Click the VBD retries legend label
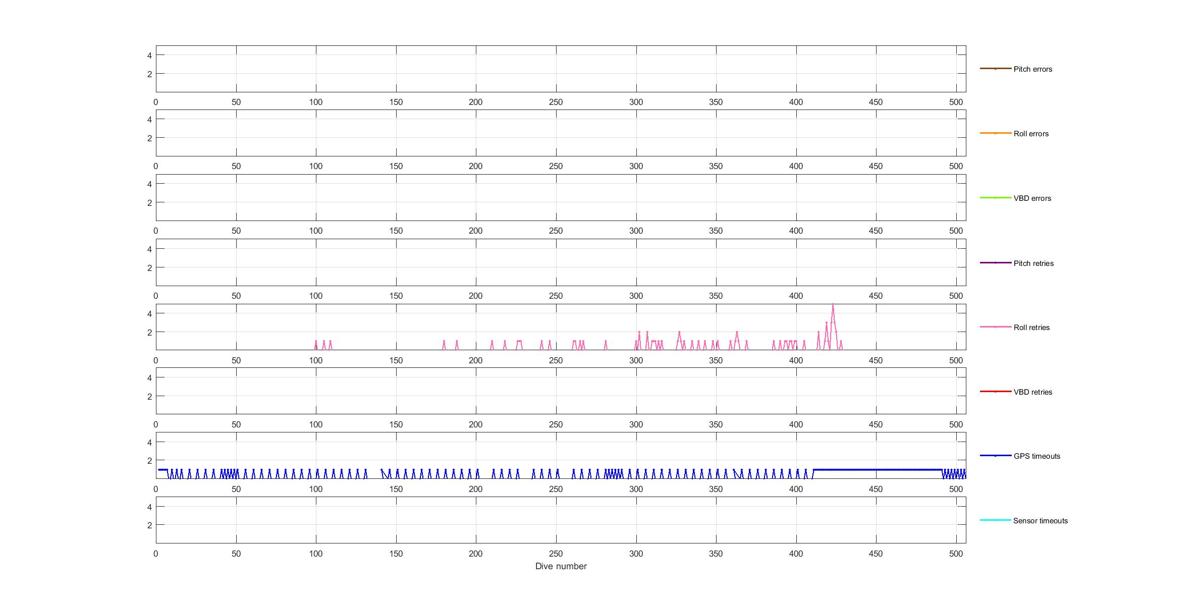Image resolution: width=1200 pixels, height=611 pixels. pyautogui.click(x=1032, y=392)
